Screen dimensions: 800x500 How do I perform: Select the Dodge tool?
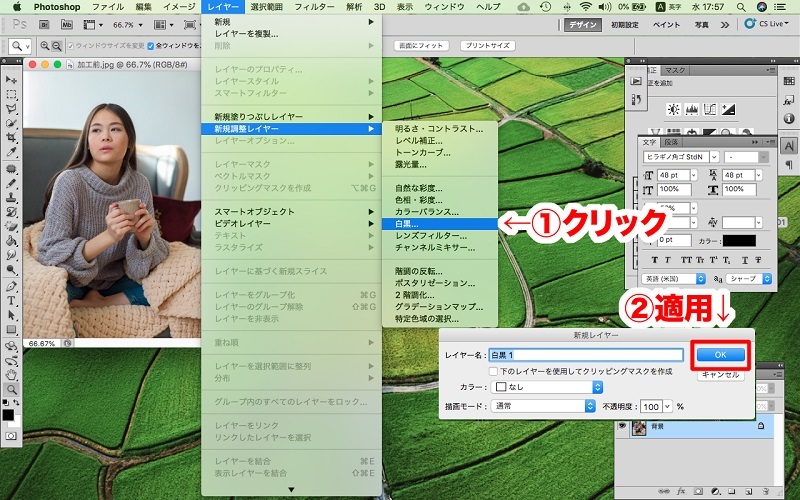11,269
